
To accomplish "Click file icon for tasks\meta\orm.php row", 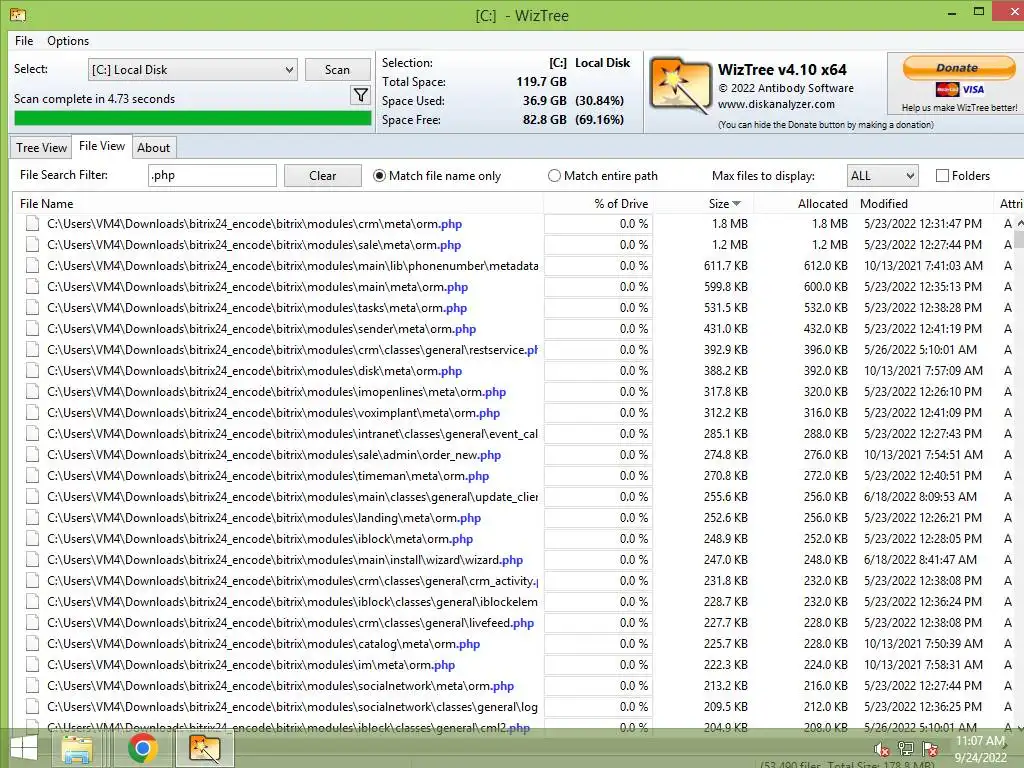I will click(x=32, y=308).
